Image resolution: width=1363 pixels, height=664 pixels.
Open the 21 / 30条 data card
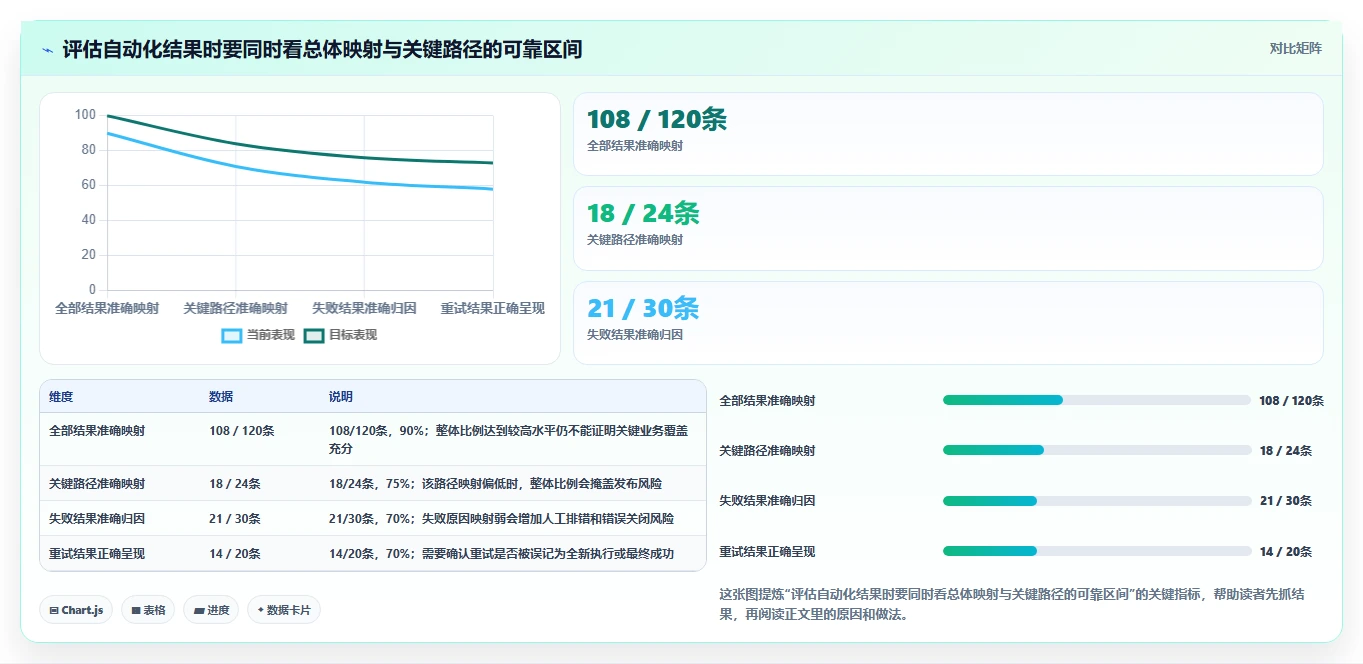pyautogui.click(x=948, y=323)
